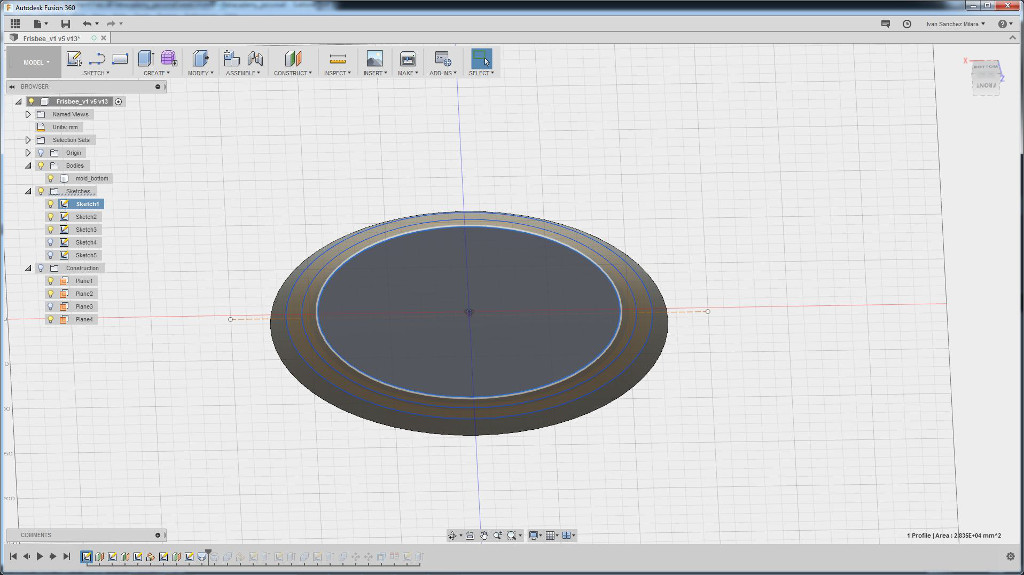The width and height of the screenshot is (1024, 575).
Task: Open the Grid and Snaps settings
Action: tap(552, 536)
